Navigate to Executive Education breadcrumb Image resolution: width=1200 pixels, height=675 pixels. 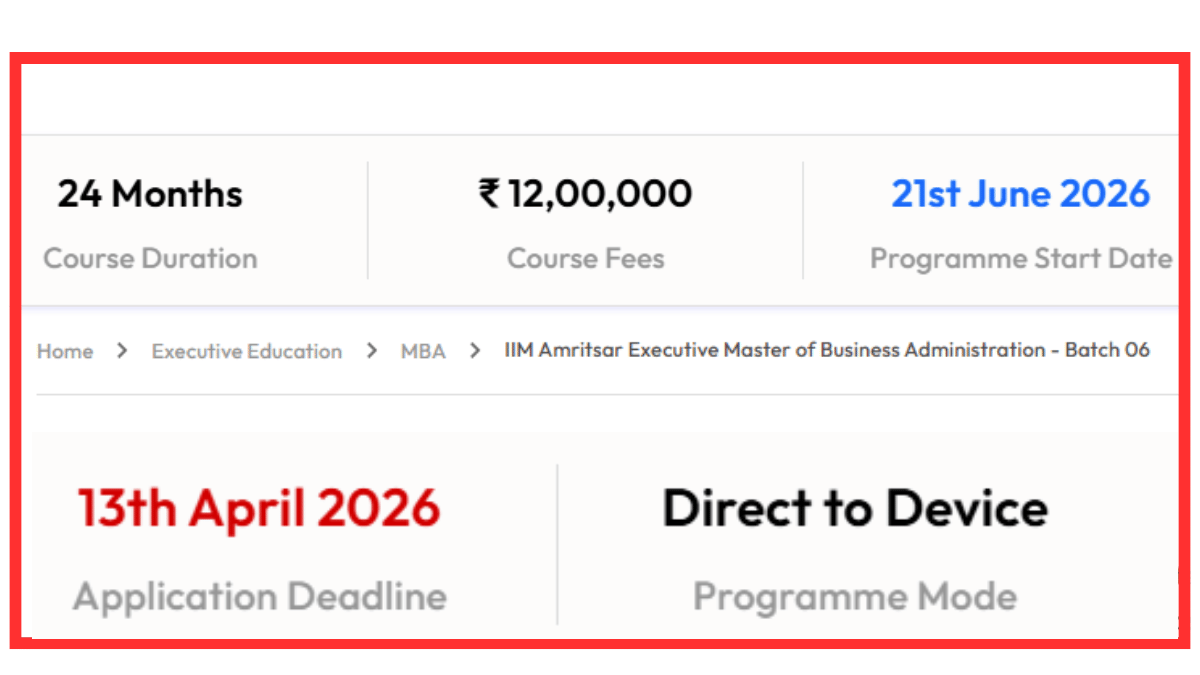tap(246, 351)
